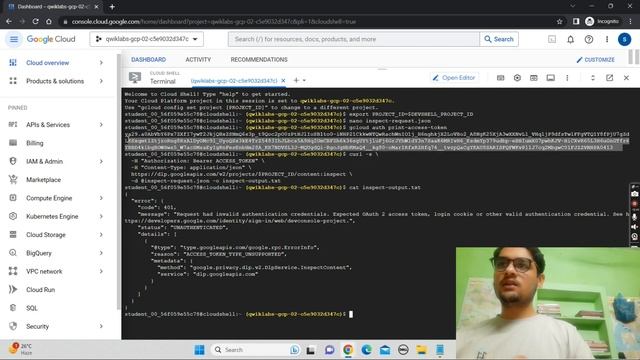Open the notifications bell

pos(570,39)
